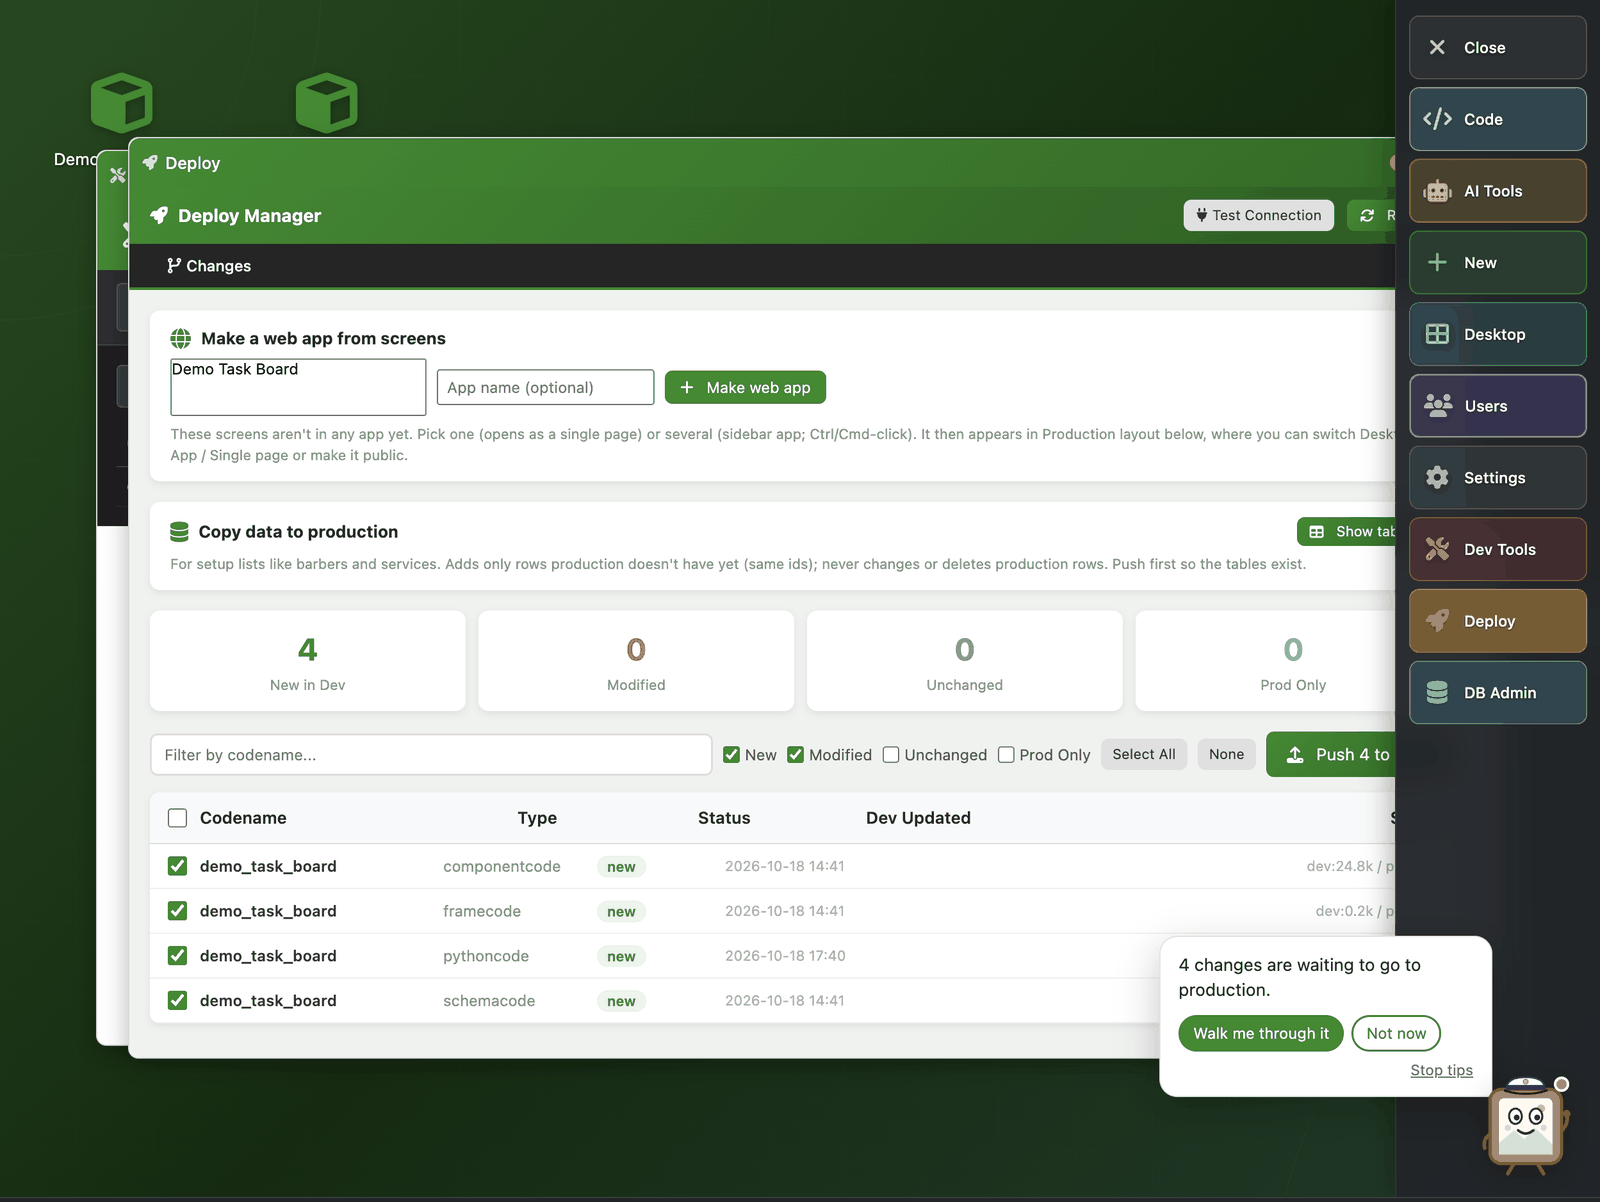Open the Deploy rocket icon in sidebar

(1437, 621)
